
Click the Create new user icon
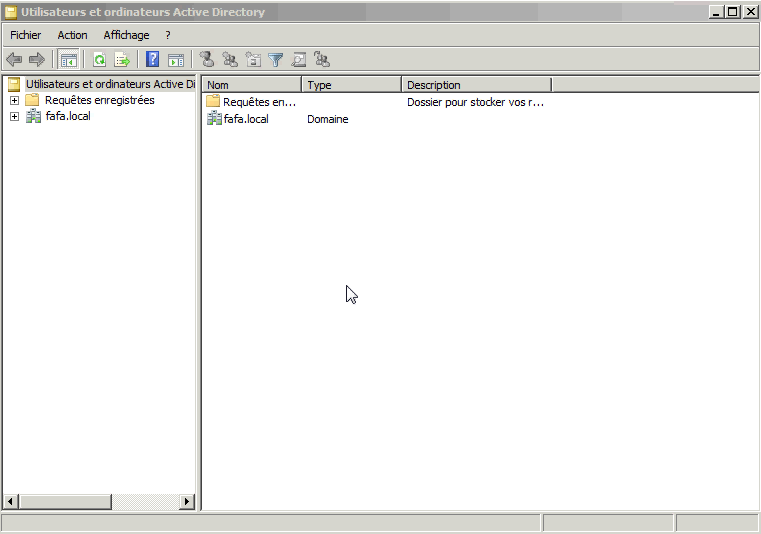click(207, 59)
